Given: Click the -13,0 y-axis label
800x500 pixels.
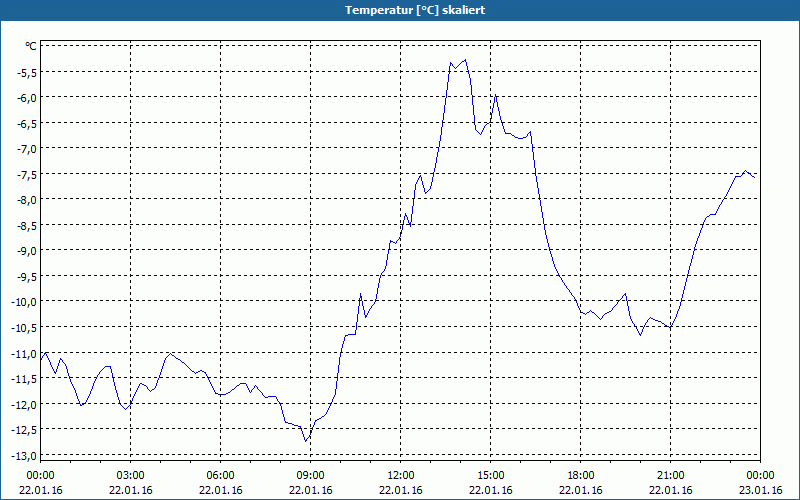Looking at the screenshot, I should [24, 455].
